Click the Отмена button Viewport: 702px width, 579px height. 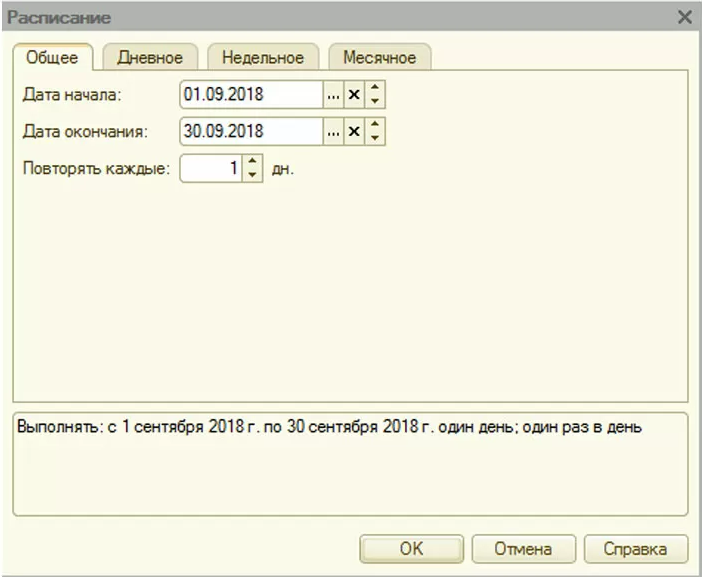tap(523, 549)
